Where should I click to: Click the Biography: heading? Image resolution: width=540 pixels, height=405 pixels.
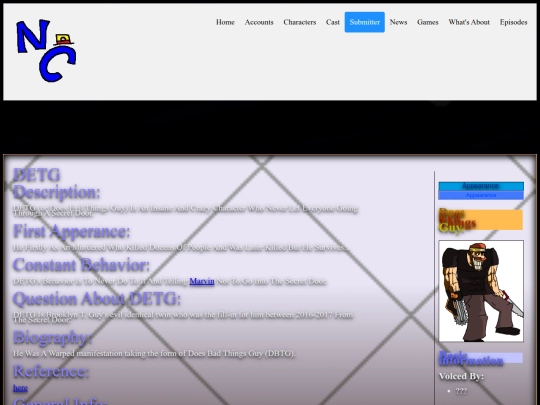[53, 337]
